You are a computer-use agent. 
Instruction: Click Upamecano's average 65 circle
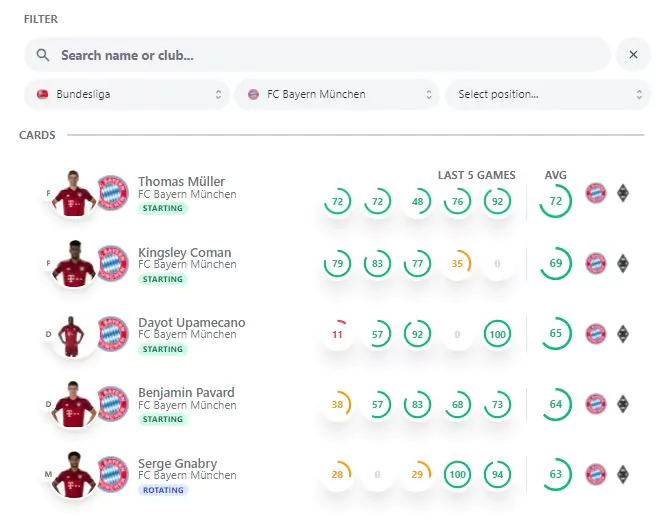pos(556,333)
